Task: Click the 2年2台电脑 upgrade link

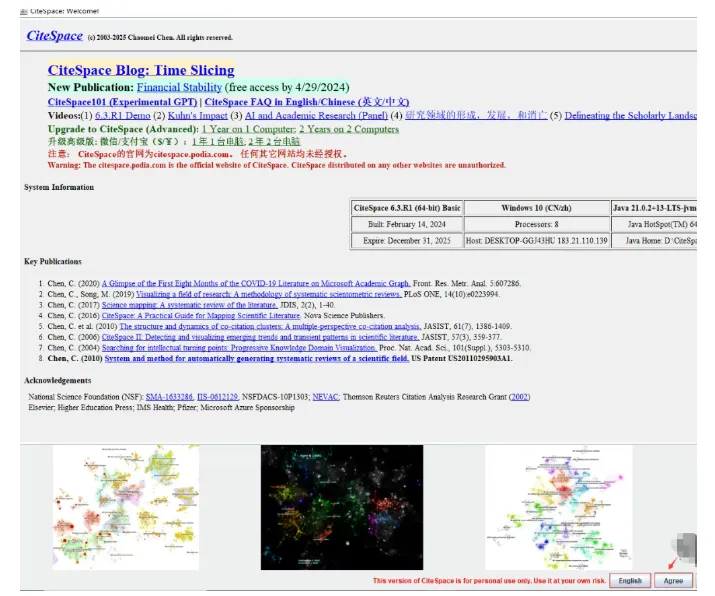Action: point(274,141)
